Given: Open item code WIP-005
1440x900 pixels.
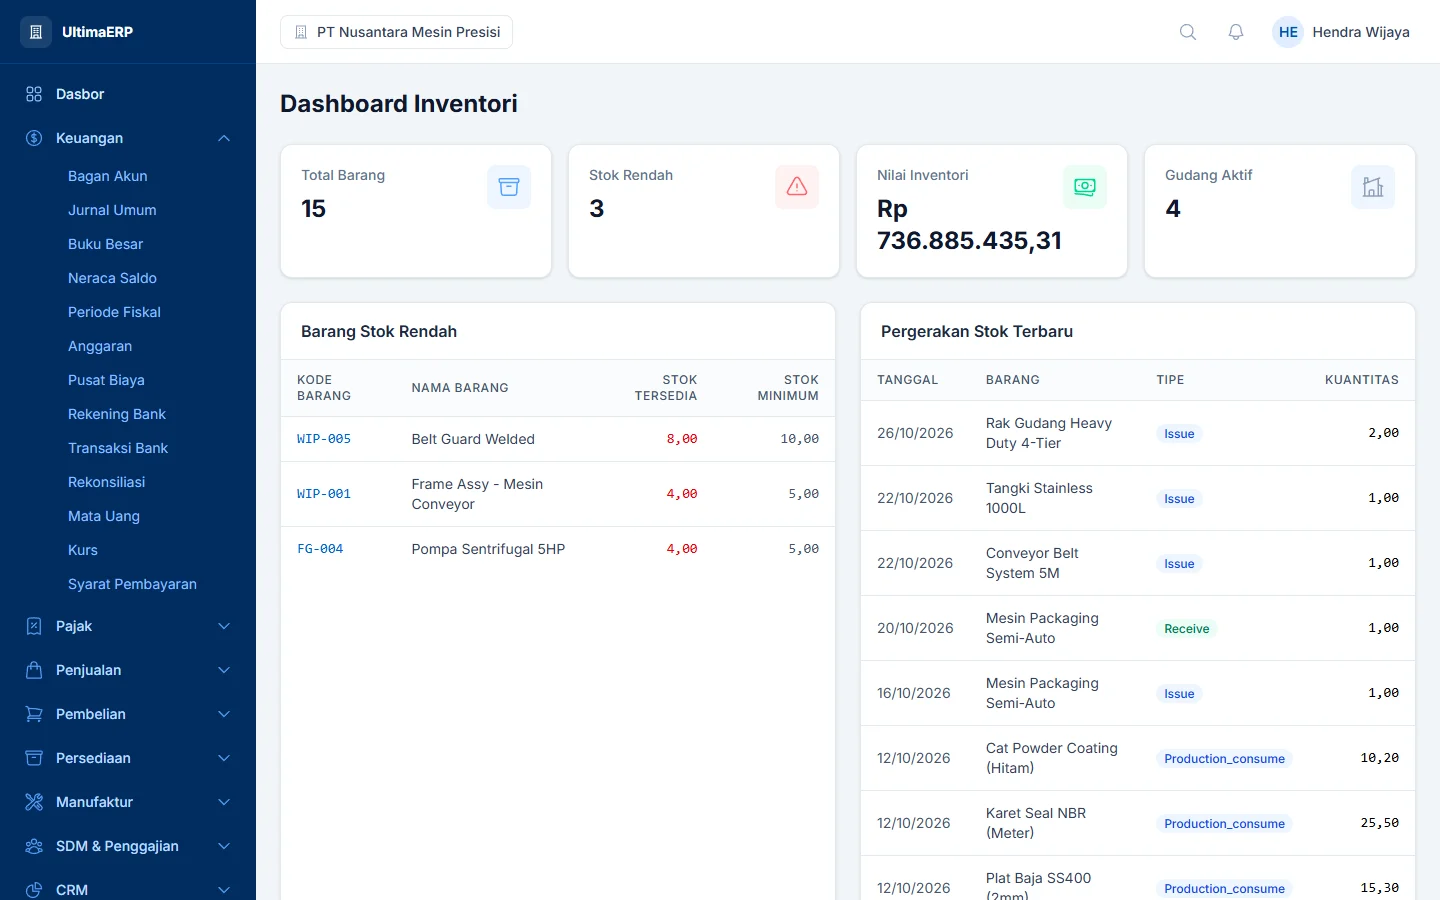Looking at the screenshot, I should (324, 439).
